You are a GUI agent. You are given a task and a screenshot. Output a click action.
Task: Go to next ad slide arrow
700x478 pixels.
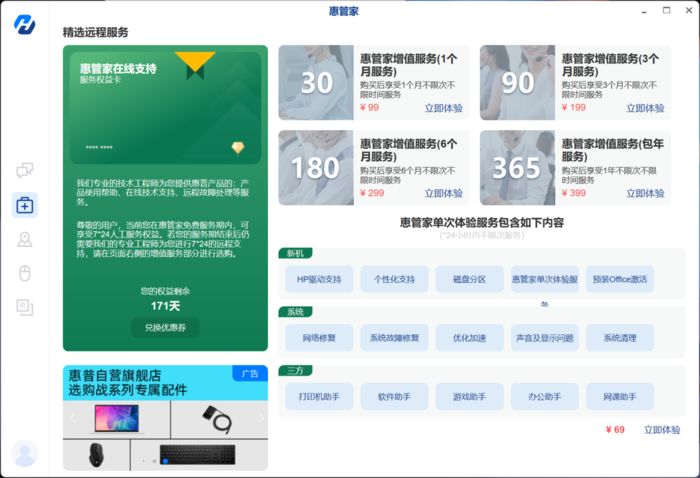[x=261, y=418]
